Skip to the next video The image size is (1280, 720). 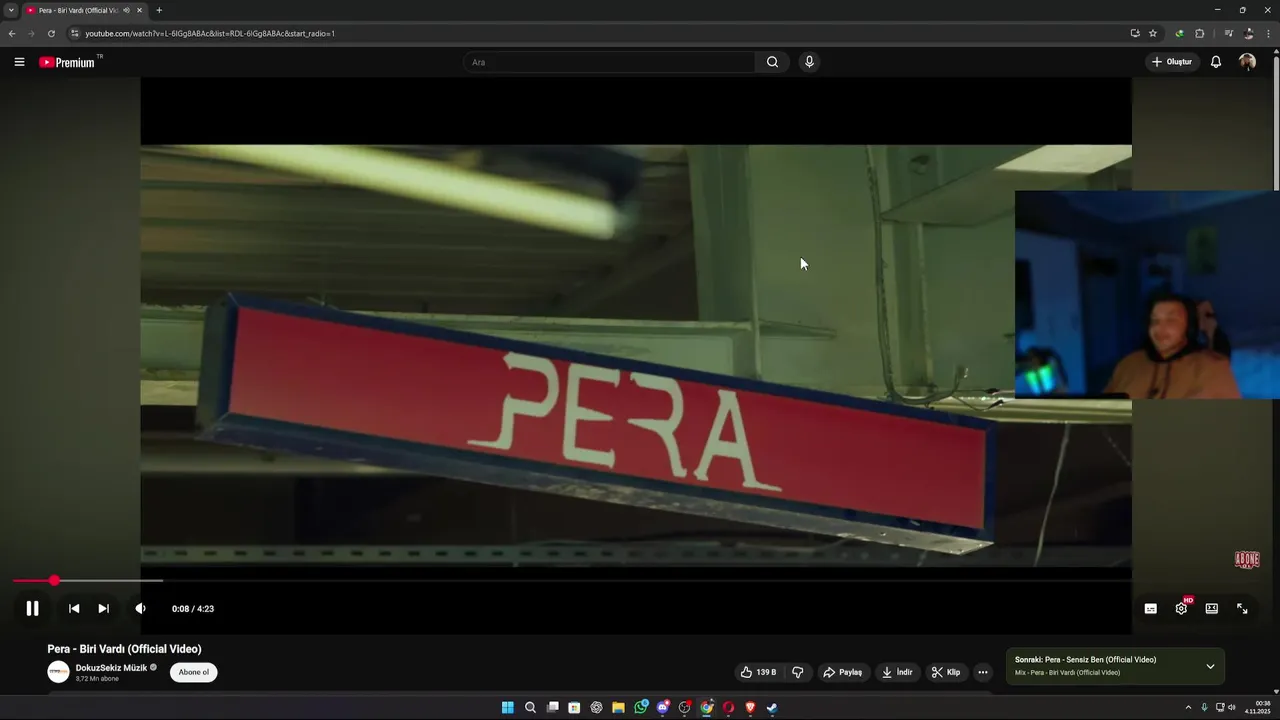[x=103, y=608]
